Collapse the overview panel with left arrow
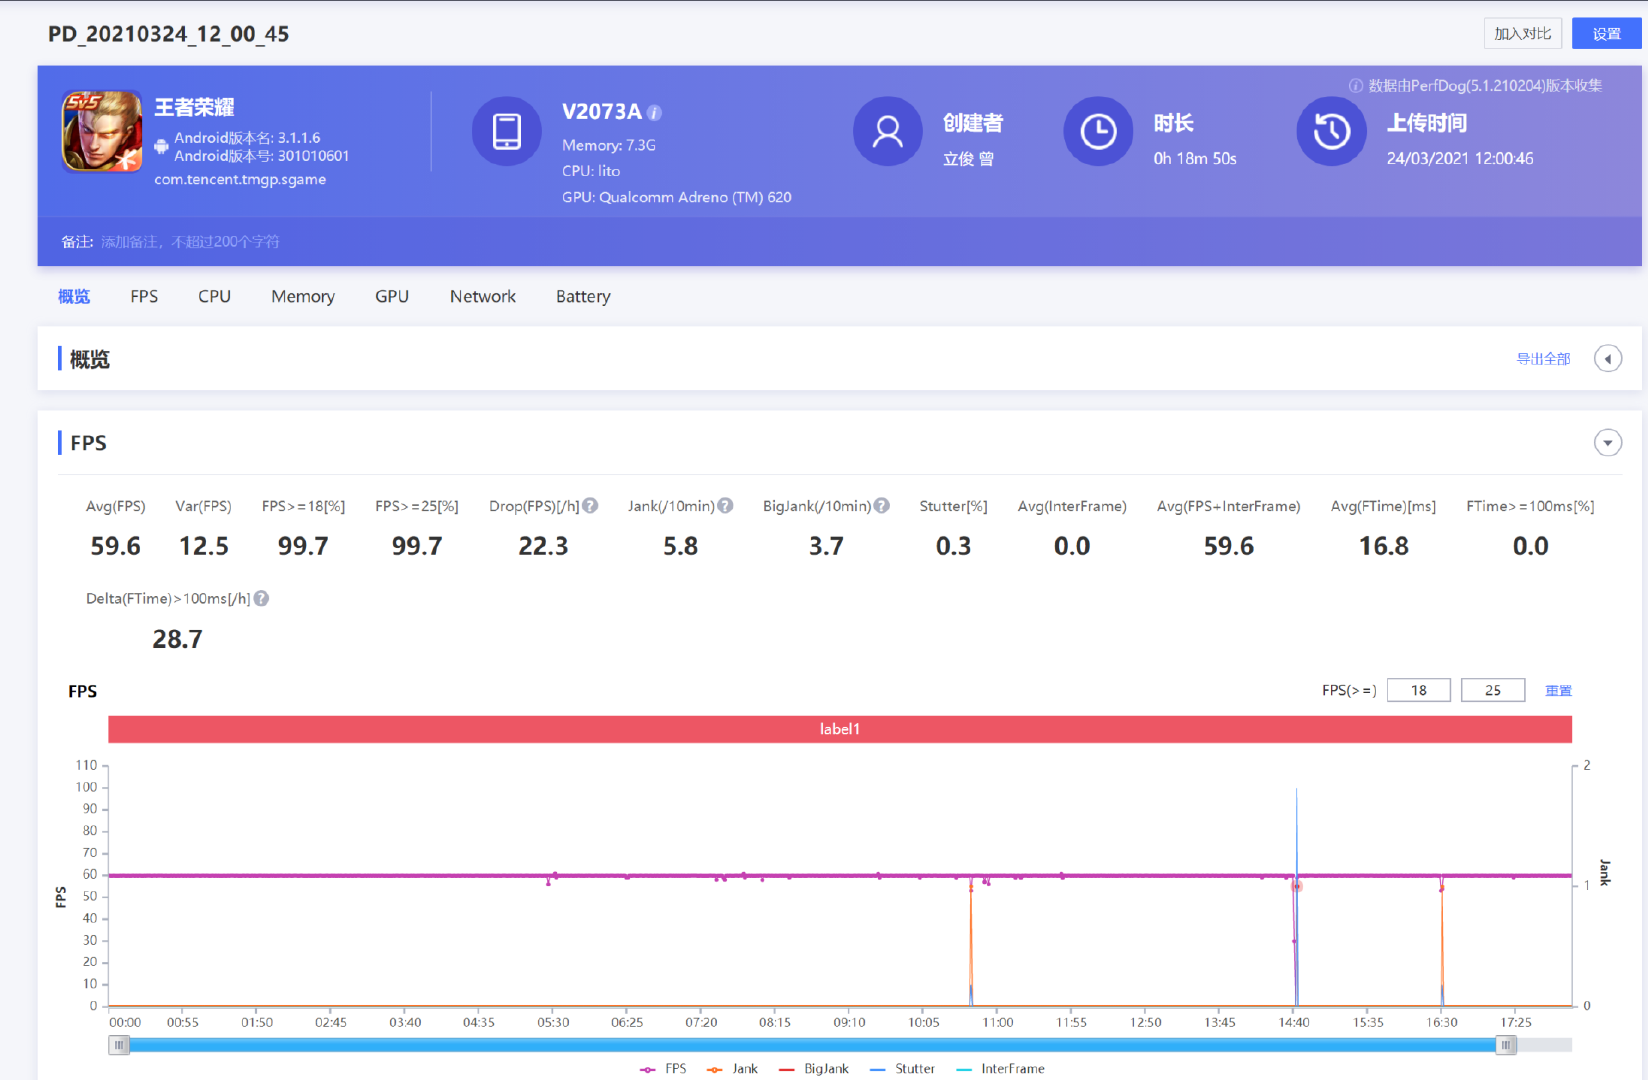 point(1607,358)
